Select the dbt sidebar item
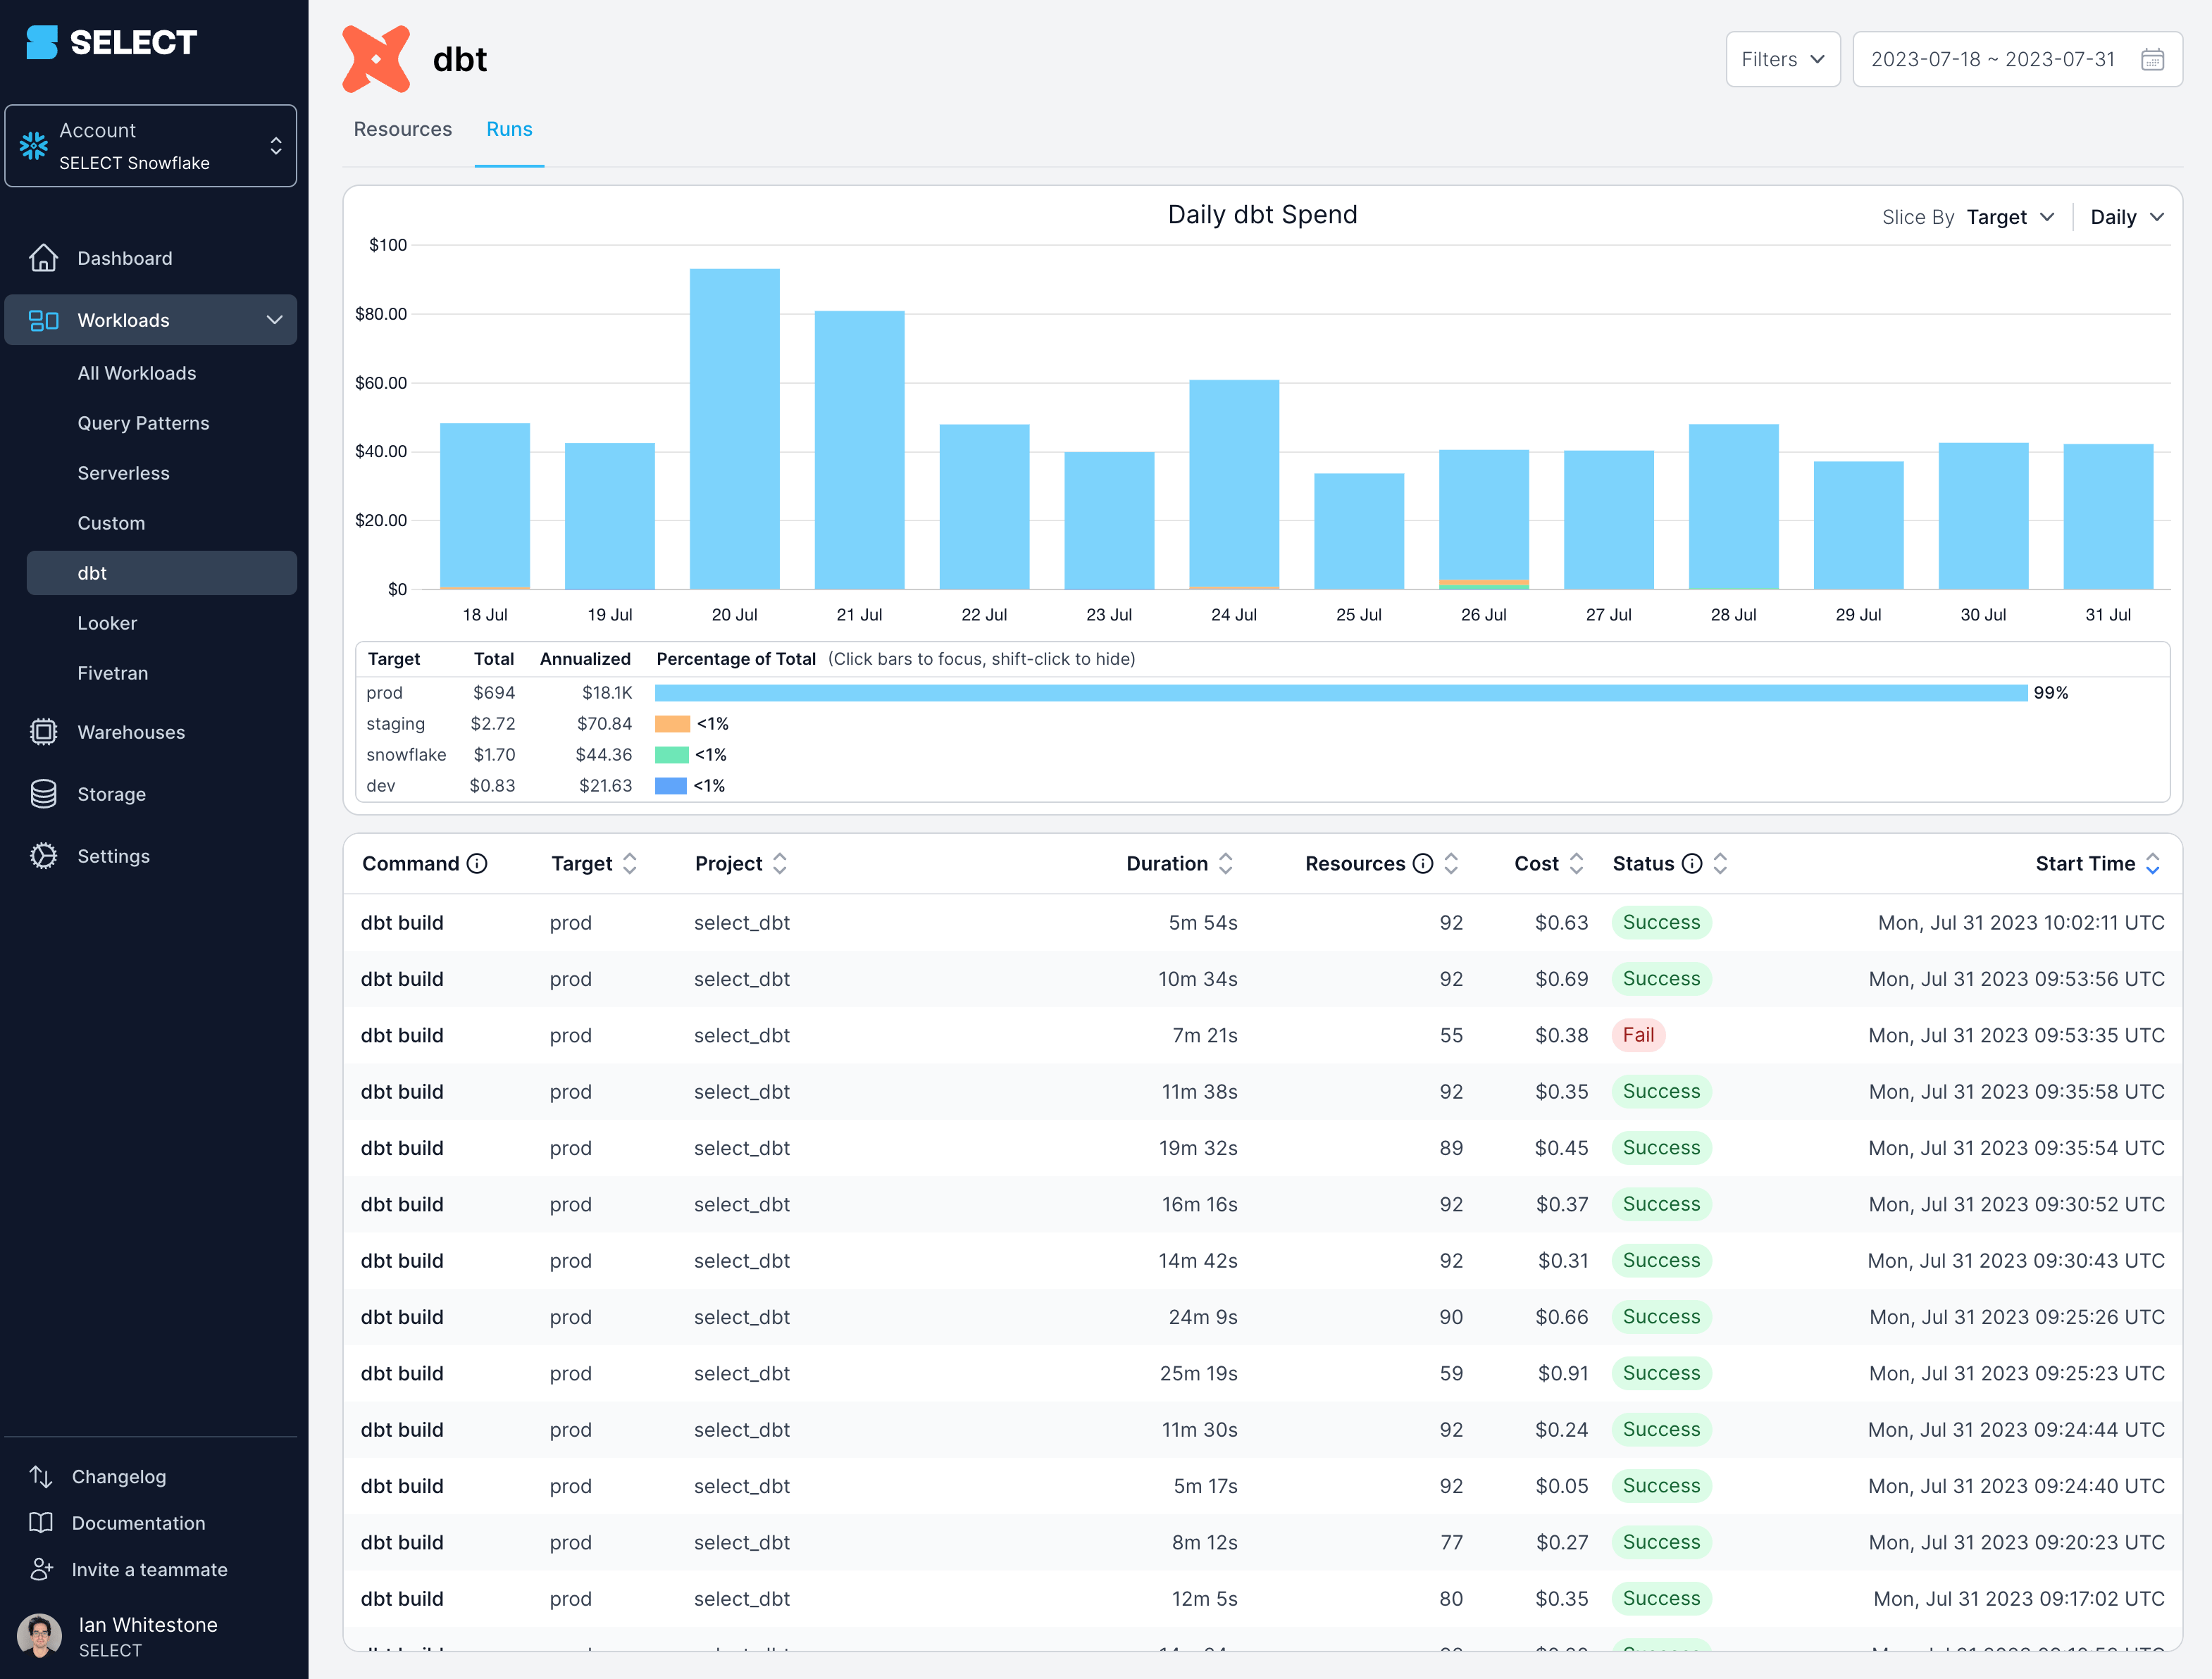The image size is (2212, 1679). (x=161, y=573)
